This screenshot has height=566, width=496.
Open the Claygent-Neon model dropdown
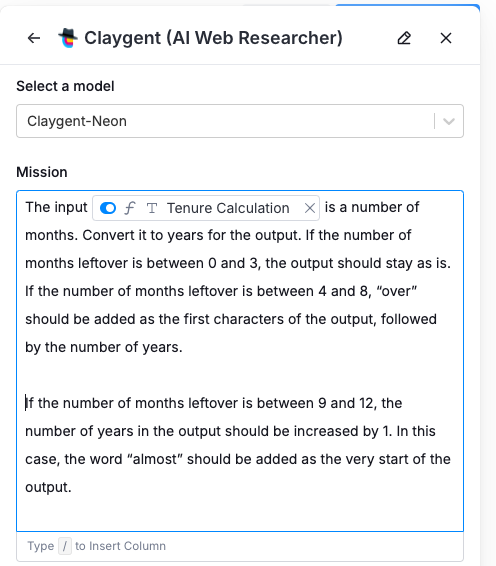[x=240, y=121]
